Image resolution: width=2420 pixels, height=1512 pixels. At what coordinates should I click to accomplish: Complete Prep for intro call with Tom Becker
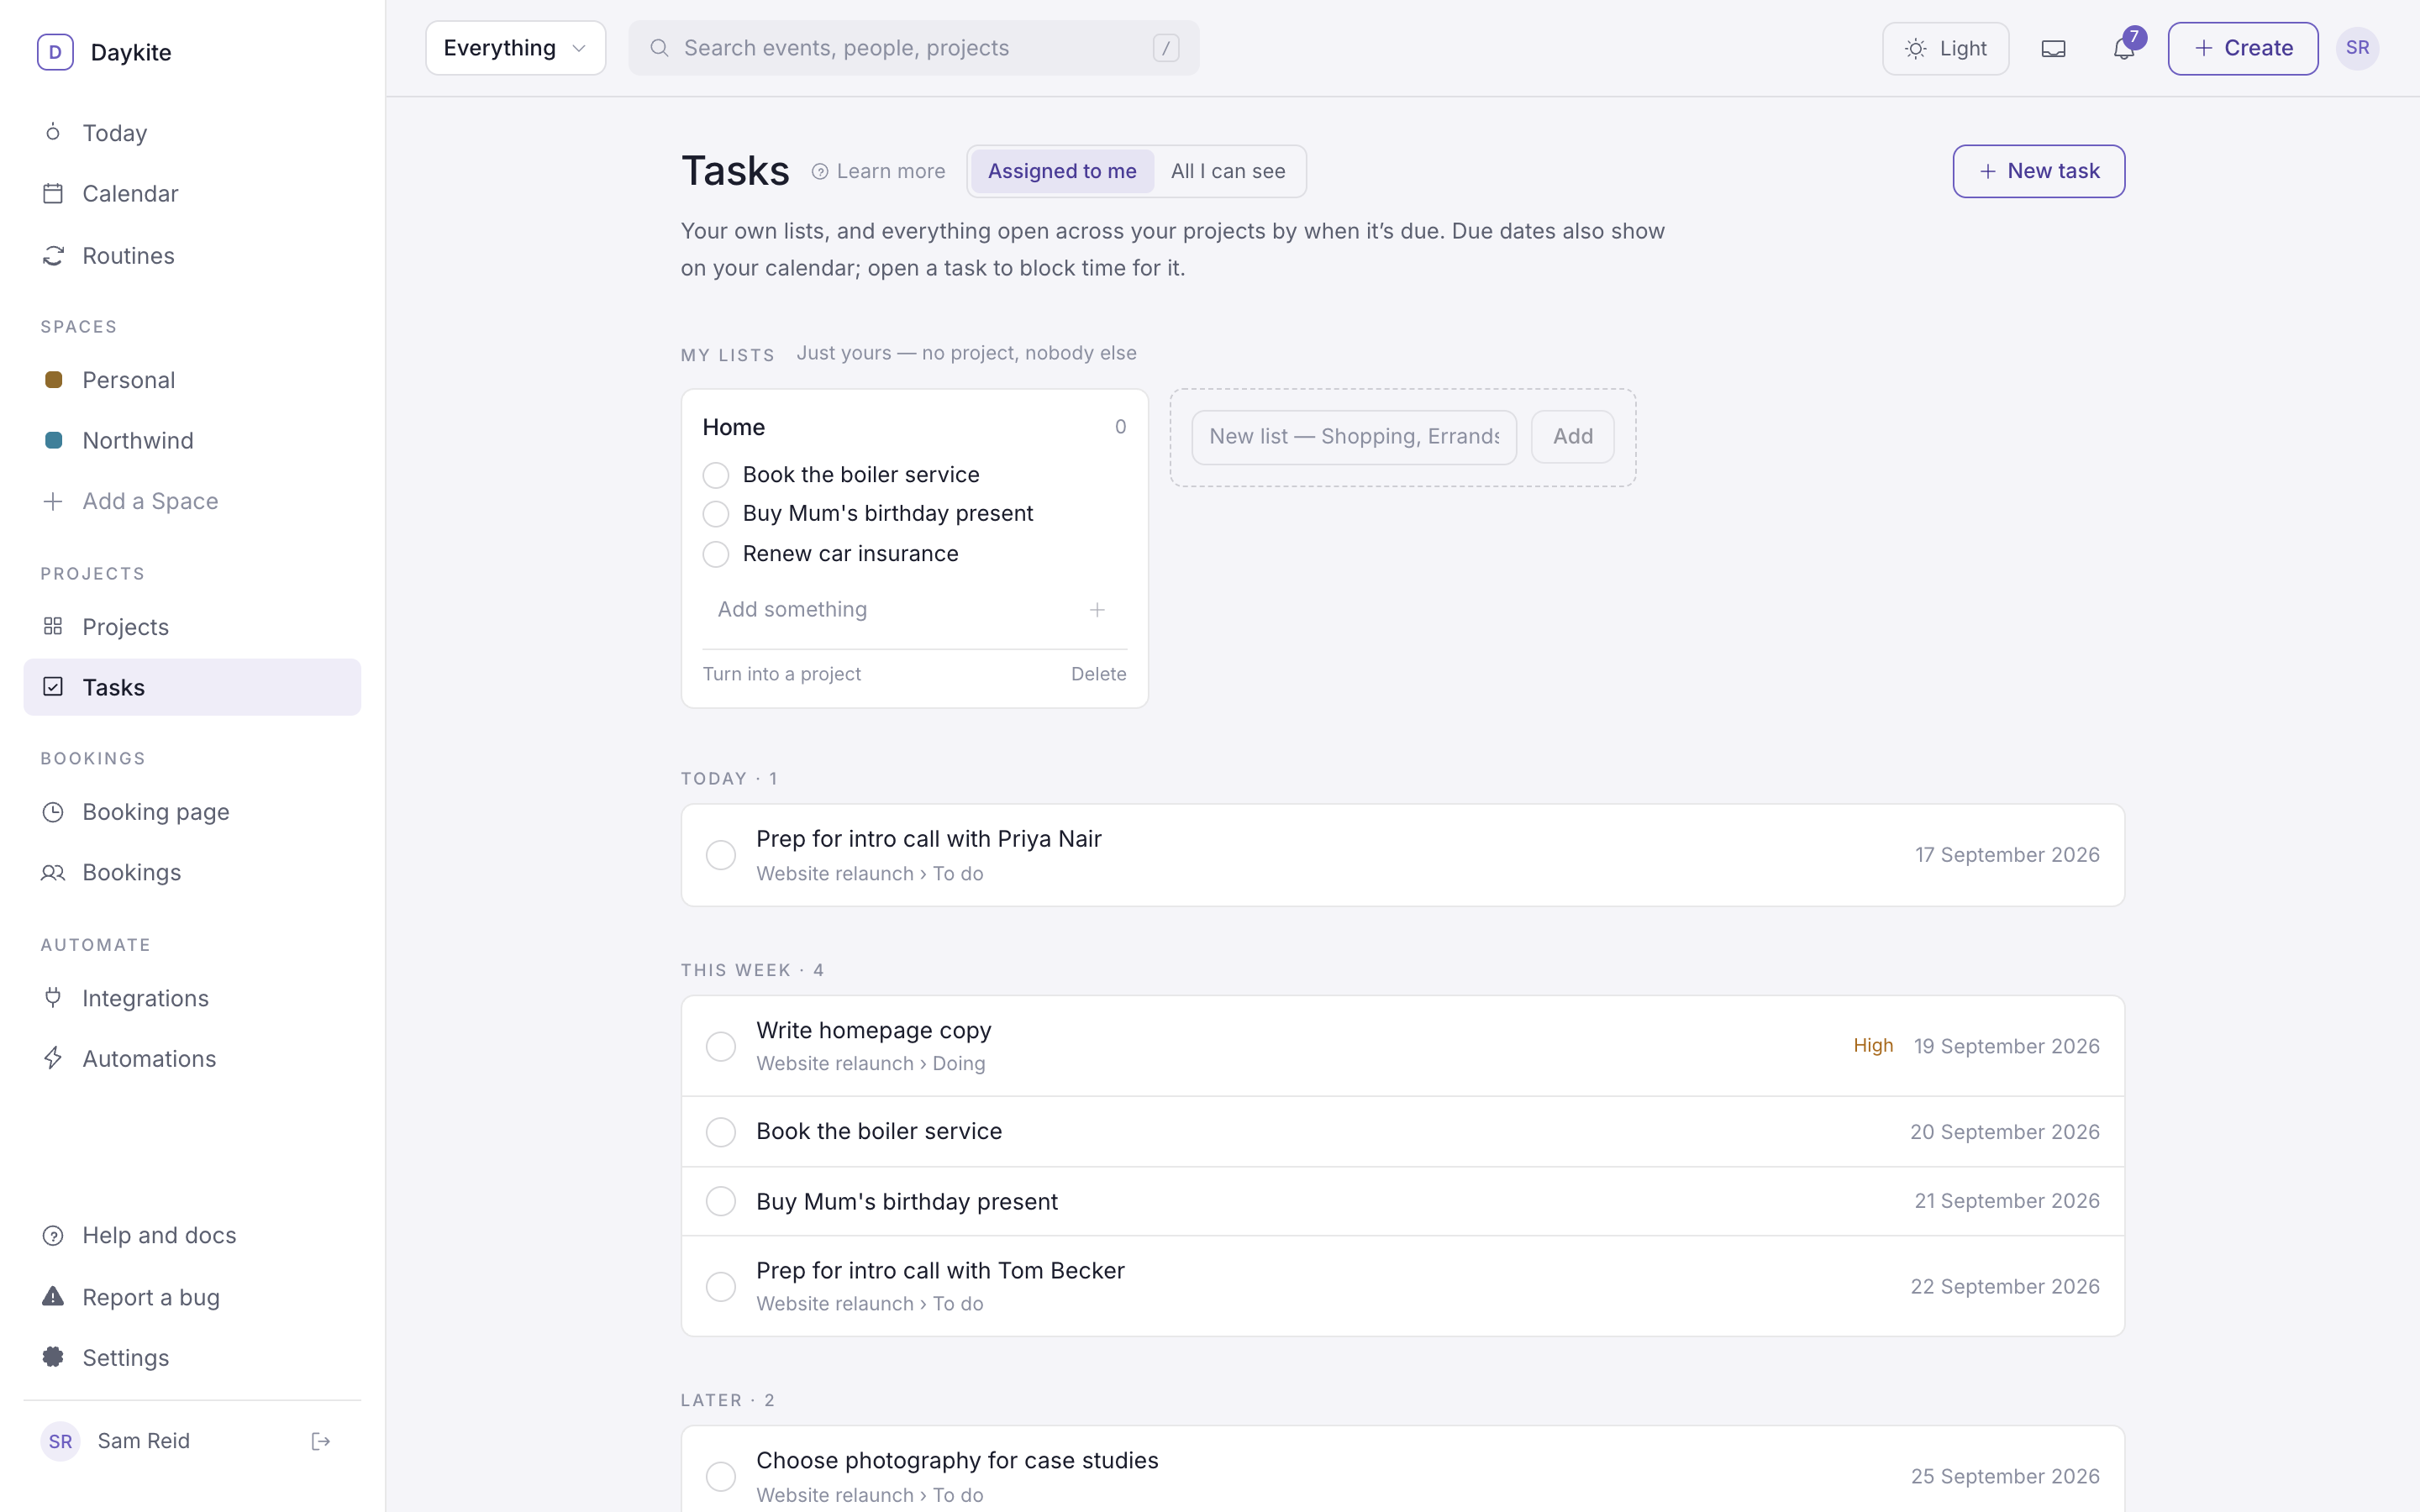(721, 1287)
